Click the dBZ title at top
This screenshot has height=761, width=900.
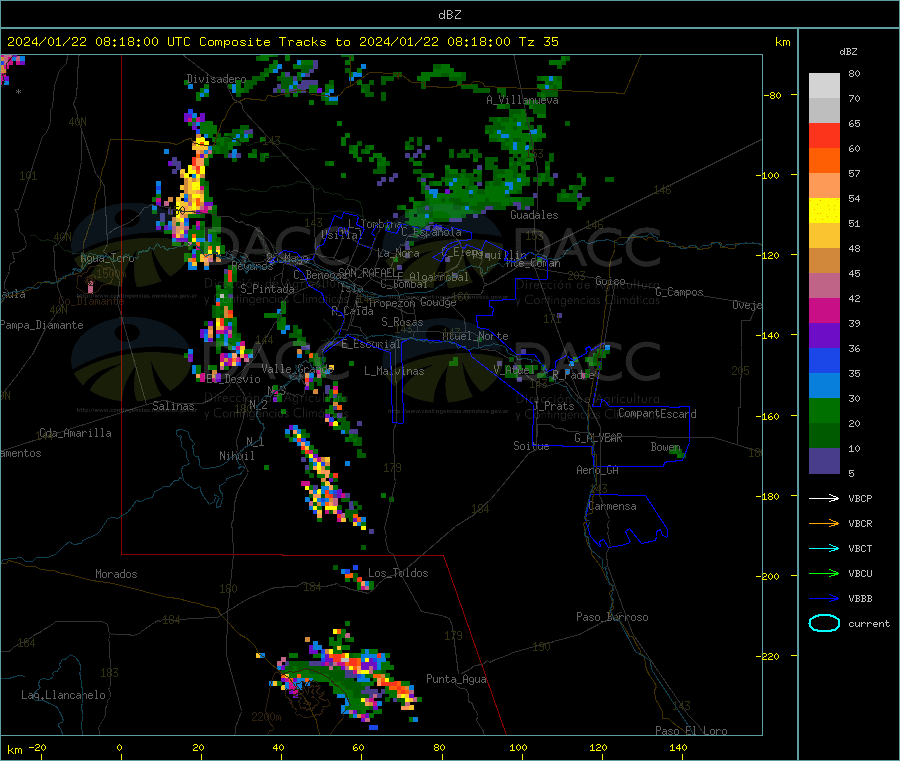point(449,15)
